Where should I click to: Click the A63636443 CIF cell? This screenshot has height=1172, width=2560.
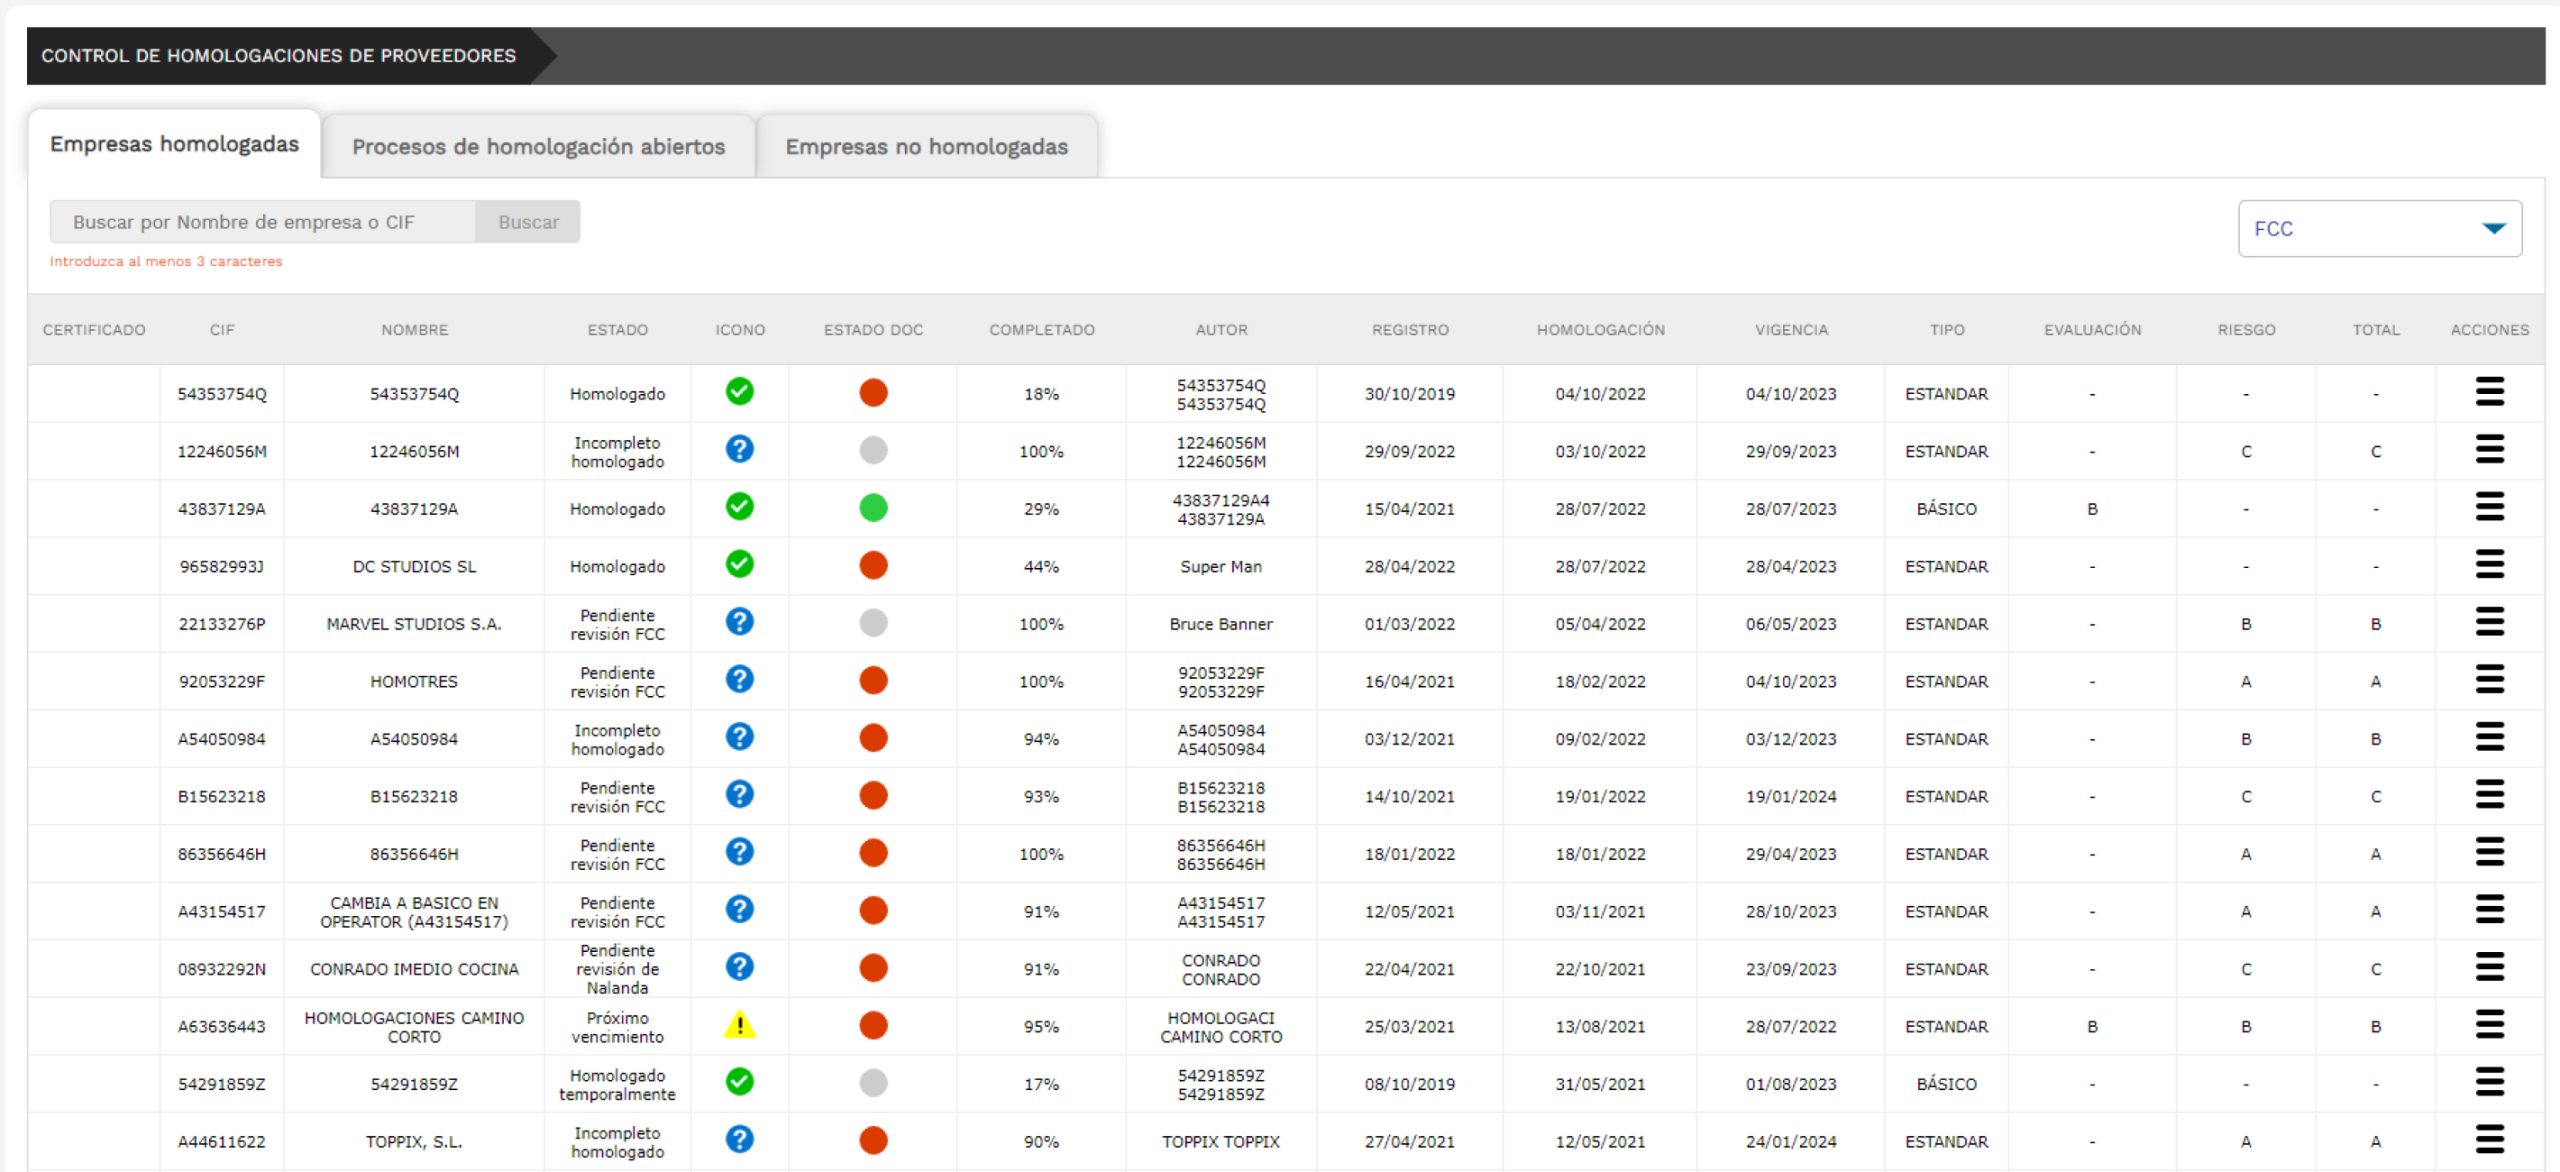point(221,1027)
